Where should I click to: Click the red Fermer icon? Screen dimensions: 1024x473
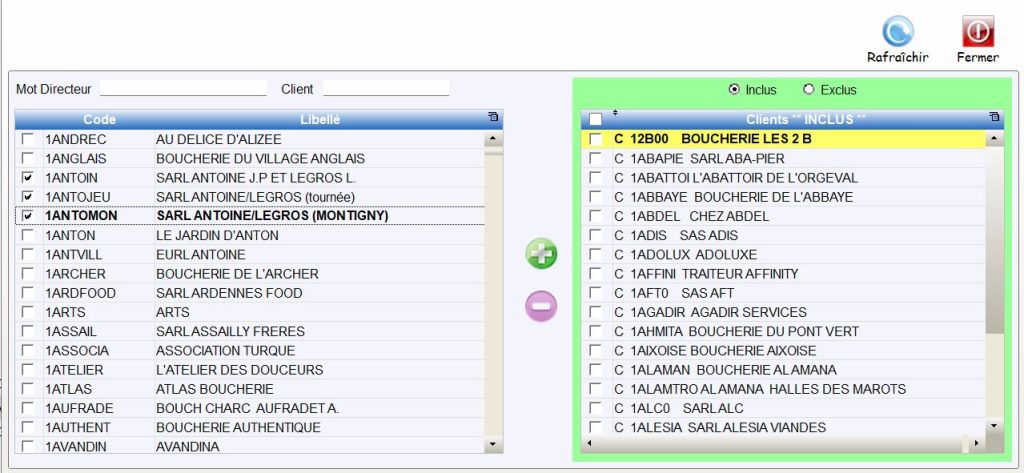[976, 32]
